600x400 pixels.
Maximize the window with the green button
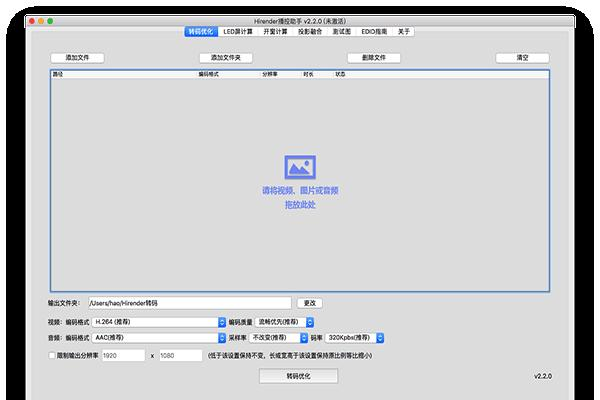(50, 21)
